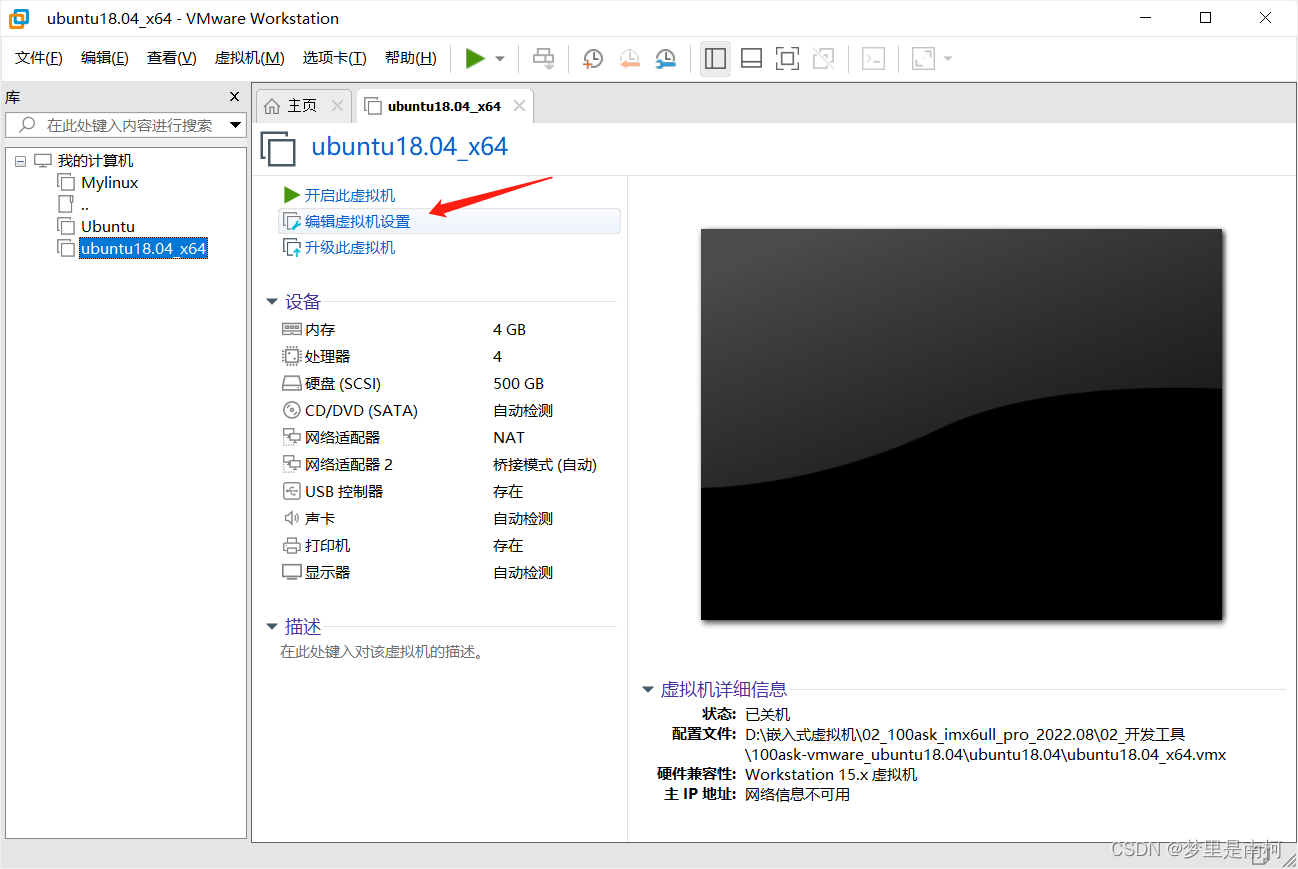Select ubuntu18.04_x64 in the library tree
Screen dimensions: 1298x869
pyautogui.click(x=143, y=248)
